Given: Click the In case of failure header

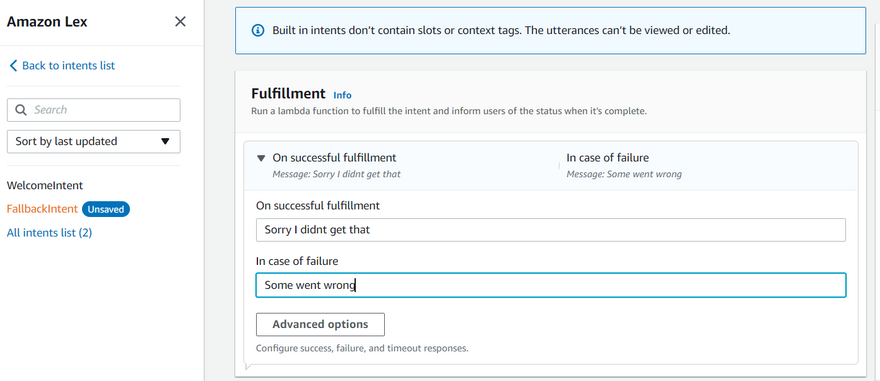Looking at the screenshot, I should [x=608, y=158].
